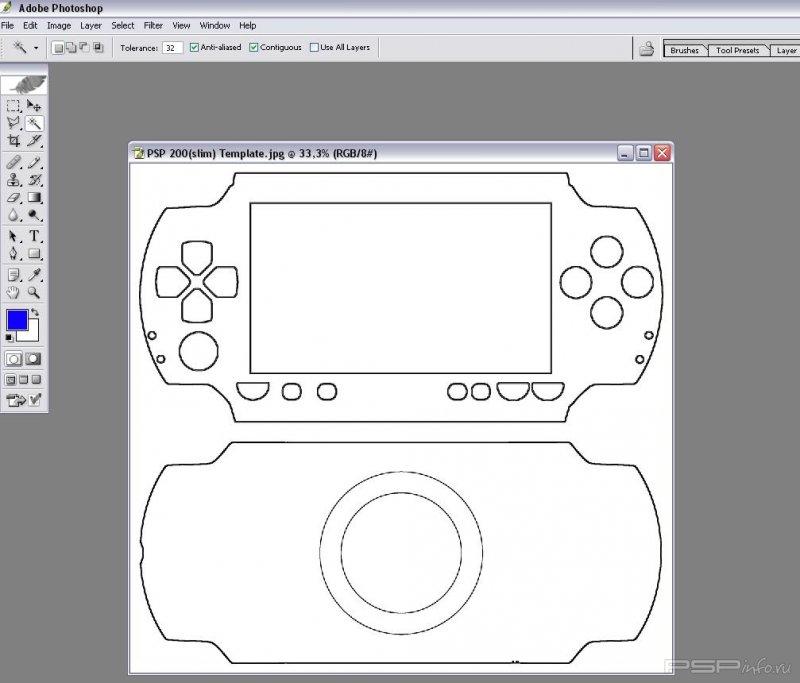Select the Type tool
The width and height of the screenshot is (800, 683).
[x=34, y=236]
